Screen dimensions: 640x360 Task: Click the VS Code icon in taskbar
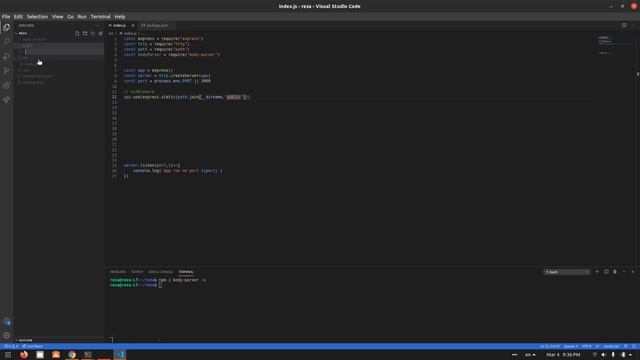click(x=120, y=355)
